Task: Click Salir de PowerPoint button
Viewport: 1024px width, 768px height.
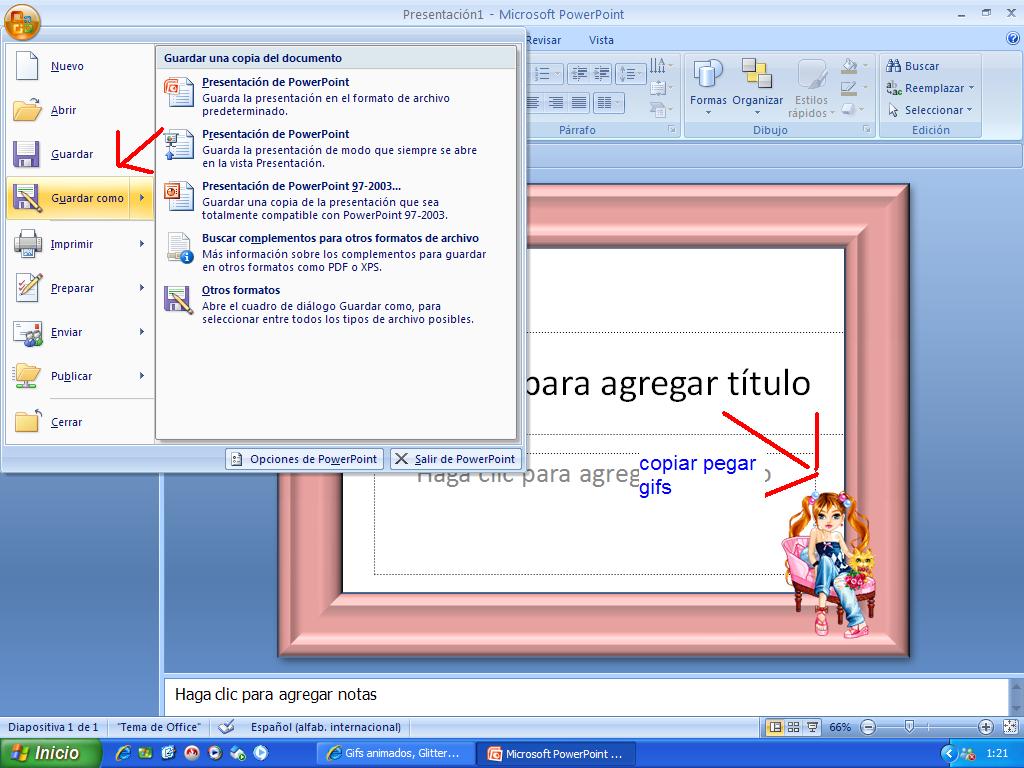Action: 456,459
